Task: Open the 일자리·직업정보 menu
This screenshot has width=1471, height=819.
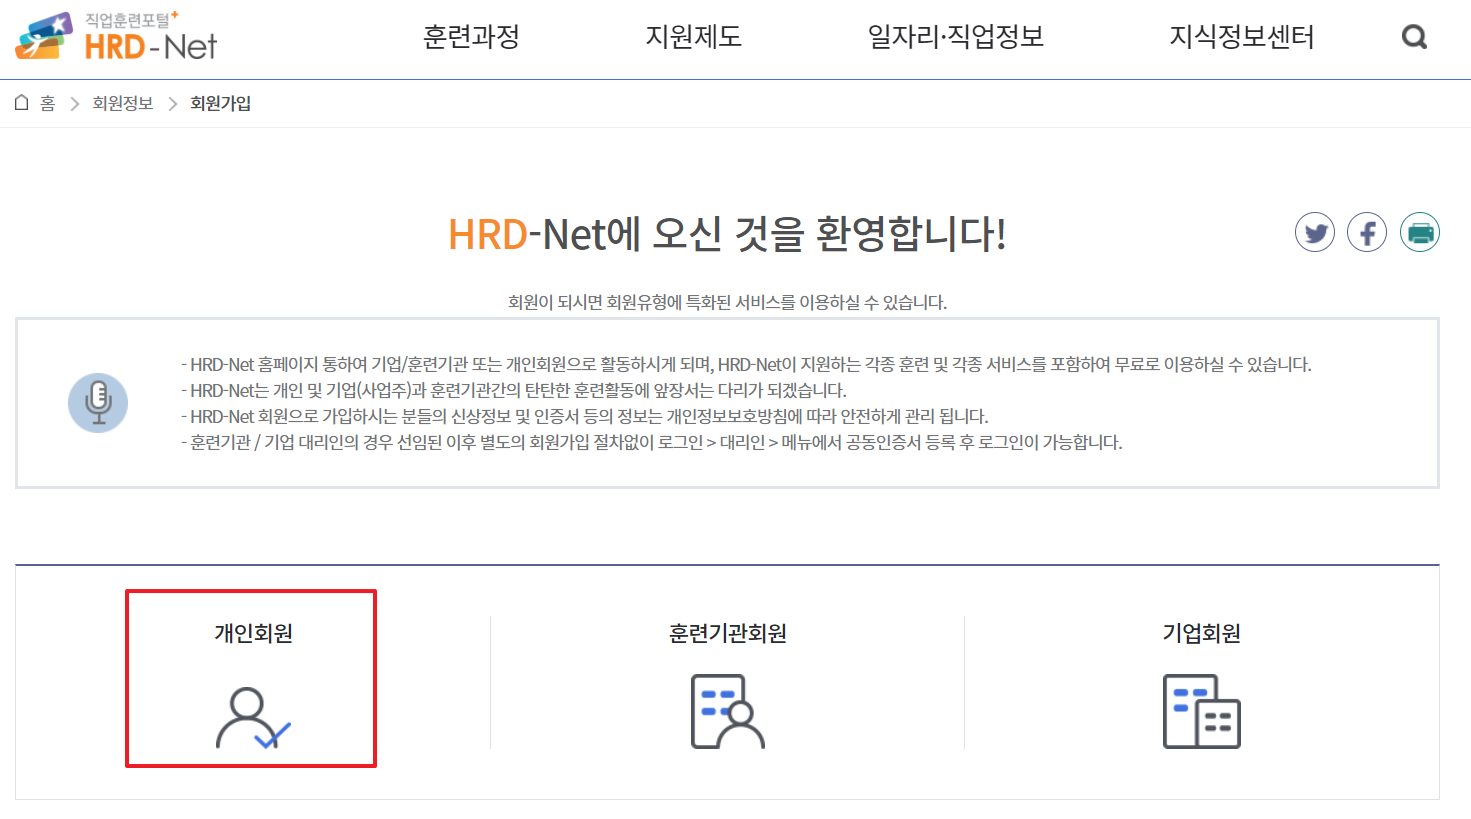Action: pos(956,37)
